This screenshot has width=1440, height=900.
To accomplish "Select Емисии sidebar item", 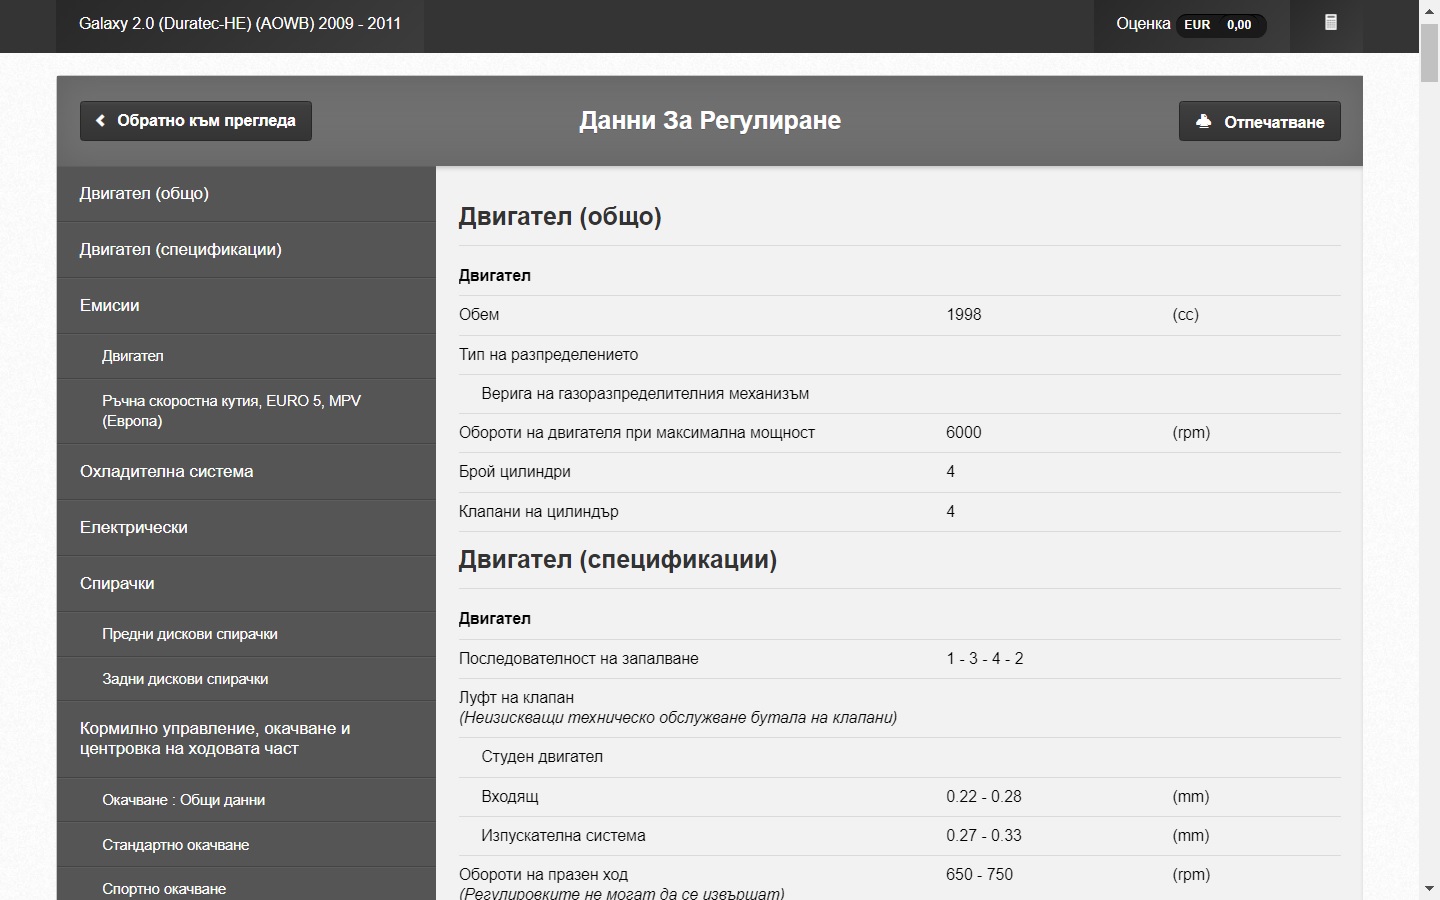I will pyautogui.click(x=110, y=306).
